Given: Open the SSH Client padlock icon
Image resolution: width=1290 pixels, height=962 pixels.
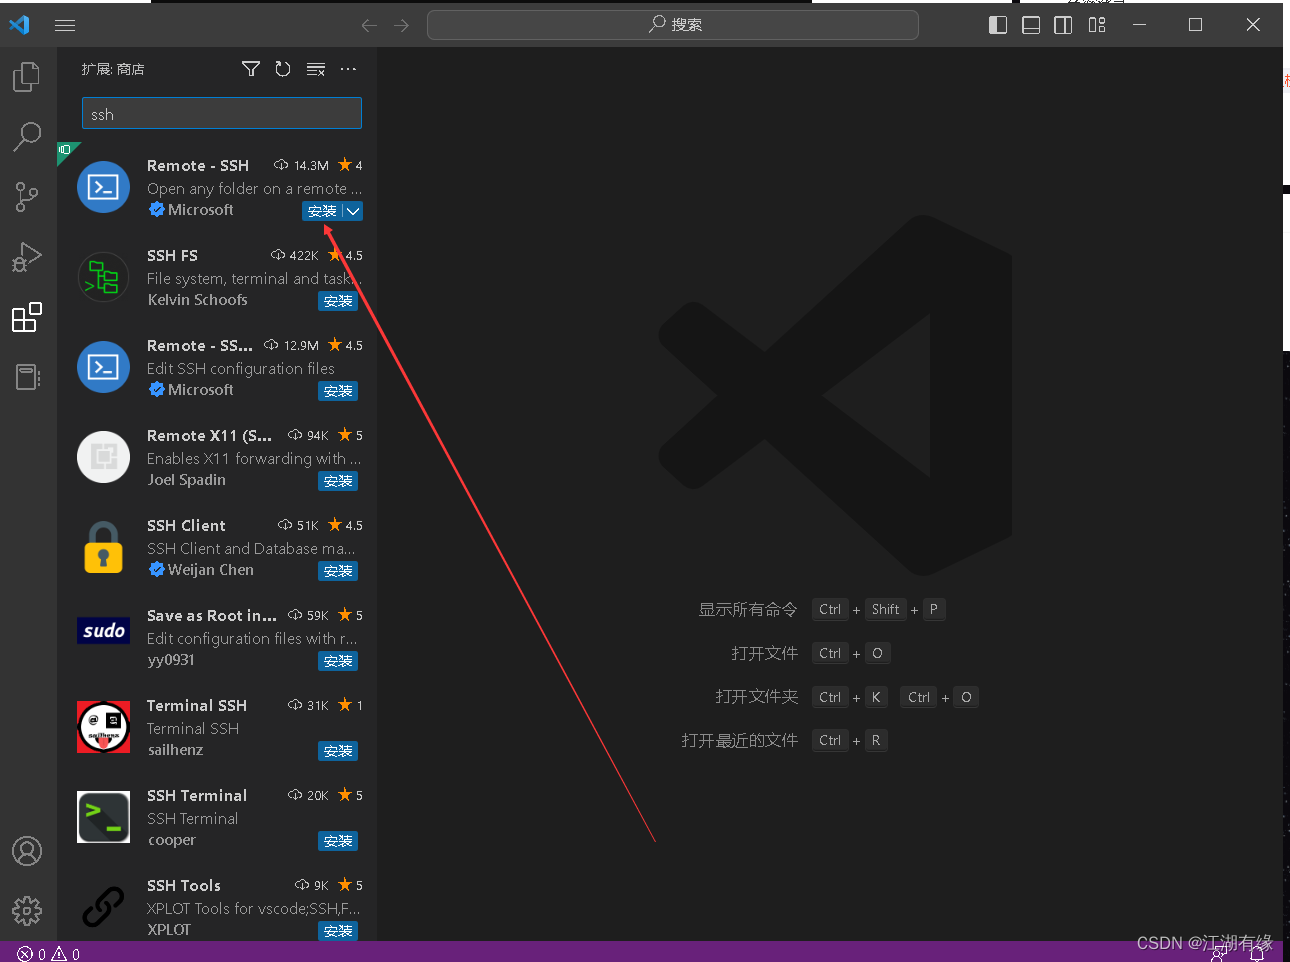Looking at the screenshot, I should tap(104, 547).
